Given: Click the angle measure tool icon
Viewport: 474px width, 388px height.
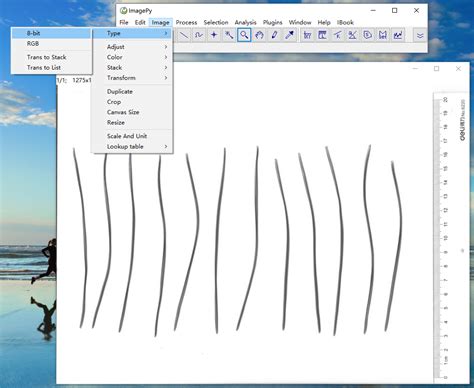Looking at the screenshot, I should [x=337, y=35].
